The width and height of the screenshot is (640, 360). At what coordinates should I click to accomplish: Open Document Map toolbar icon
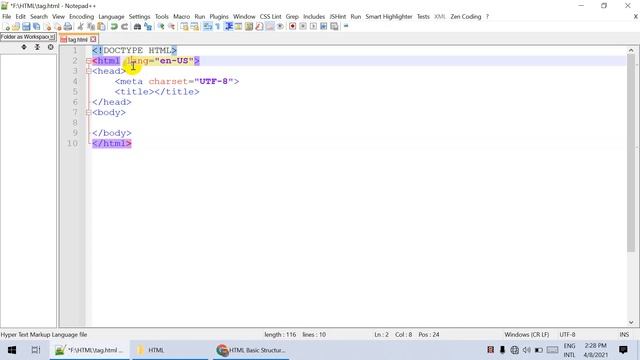(x=249, y=27)
